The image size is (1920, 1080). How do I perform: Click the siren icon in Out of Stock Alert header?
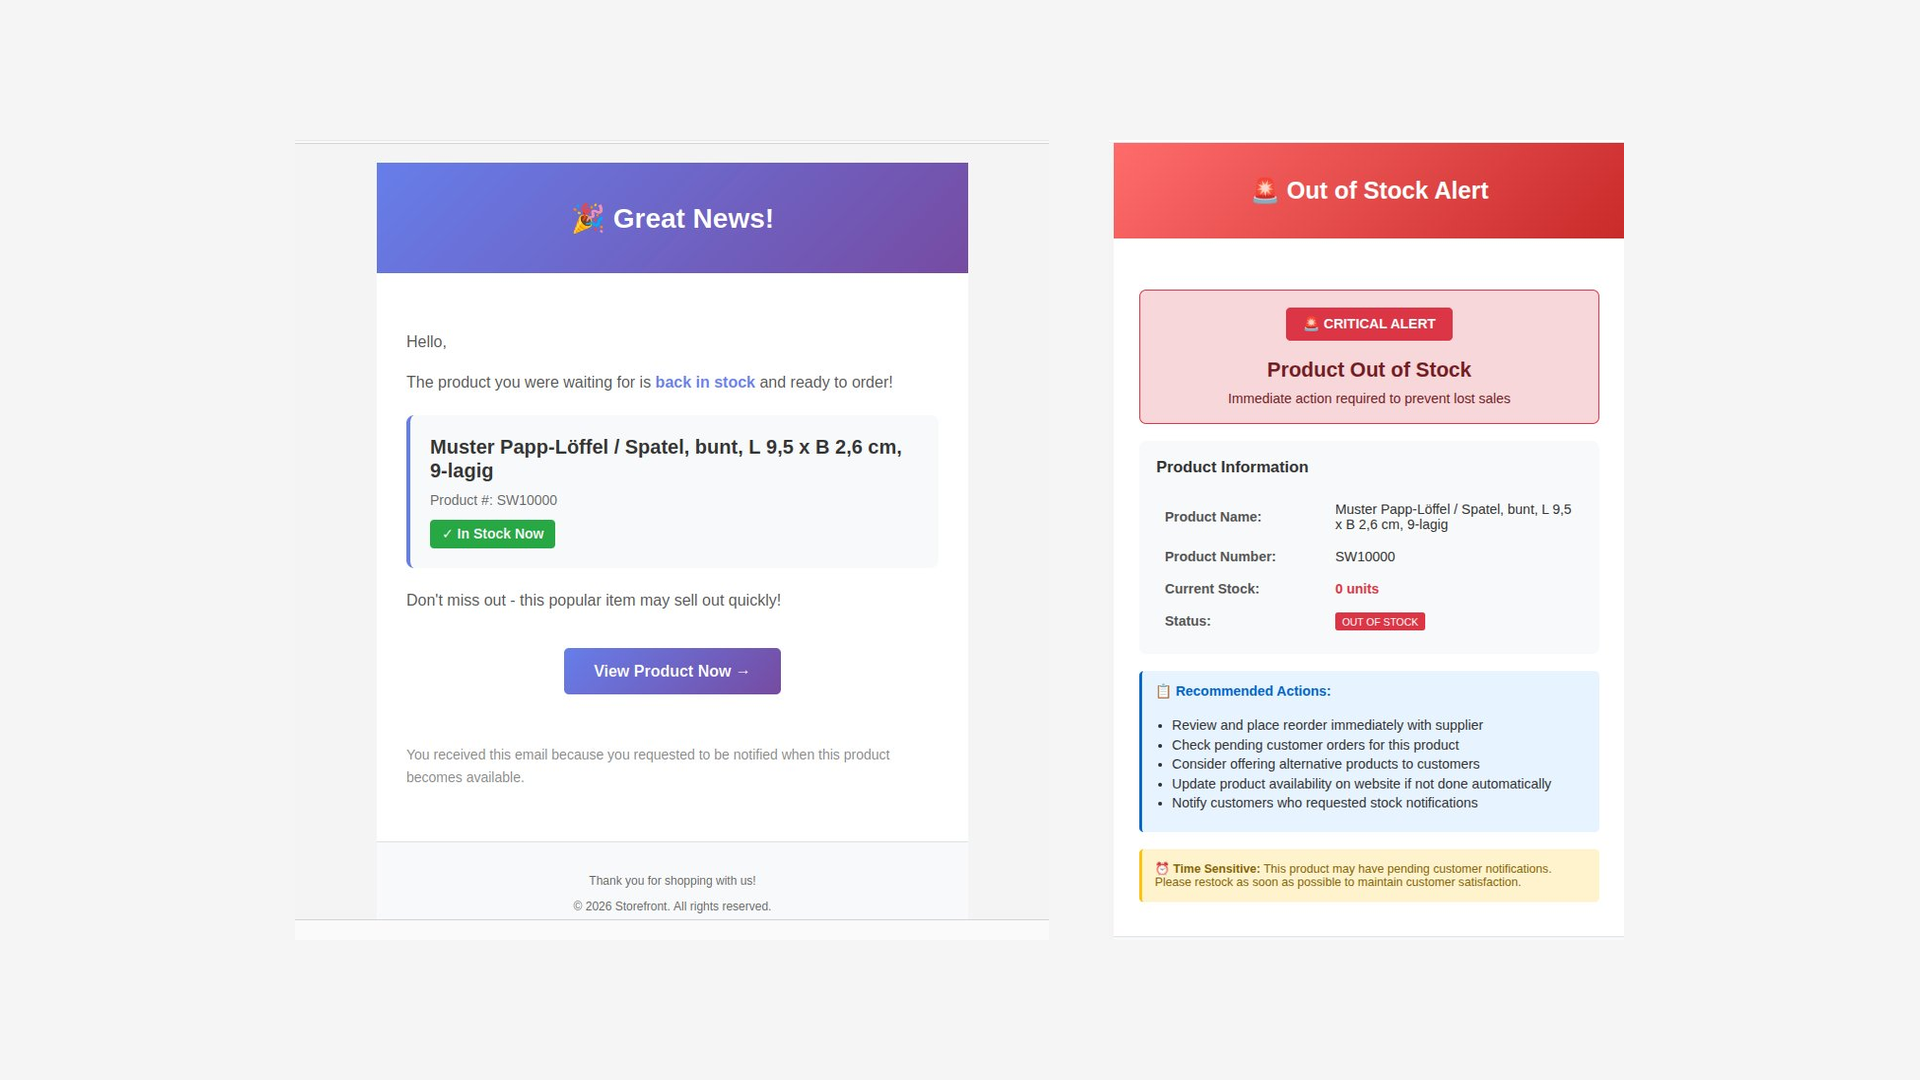1265,190
